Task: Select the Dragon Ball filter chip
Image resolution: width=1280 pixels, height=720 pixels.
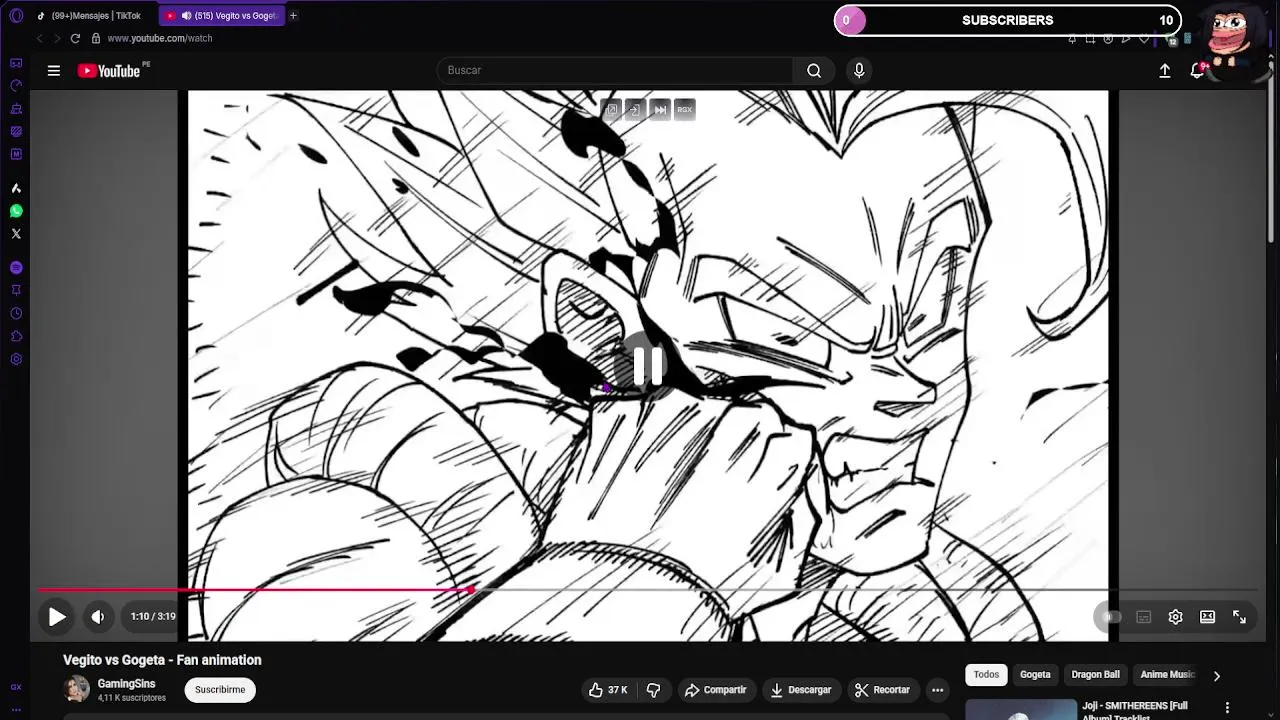Action: [x=1095, y=675]
